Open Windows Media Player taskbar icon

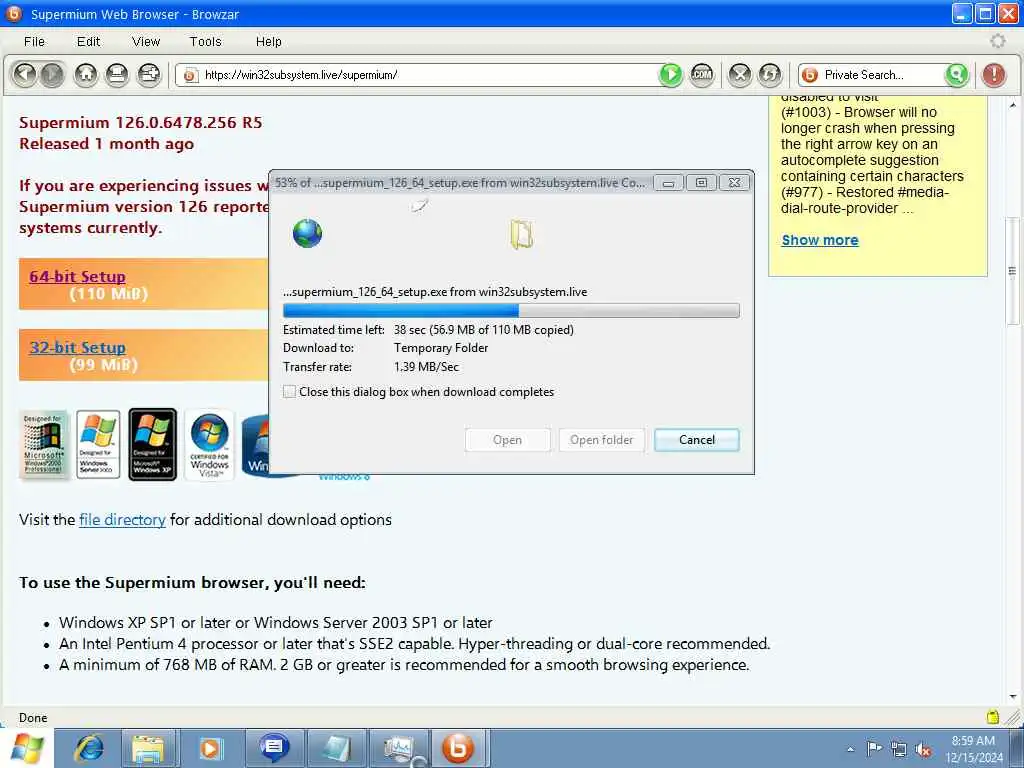pyautogui.click(x=210, y=748)
